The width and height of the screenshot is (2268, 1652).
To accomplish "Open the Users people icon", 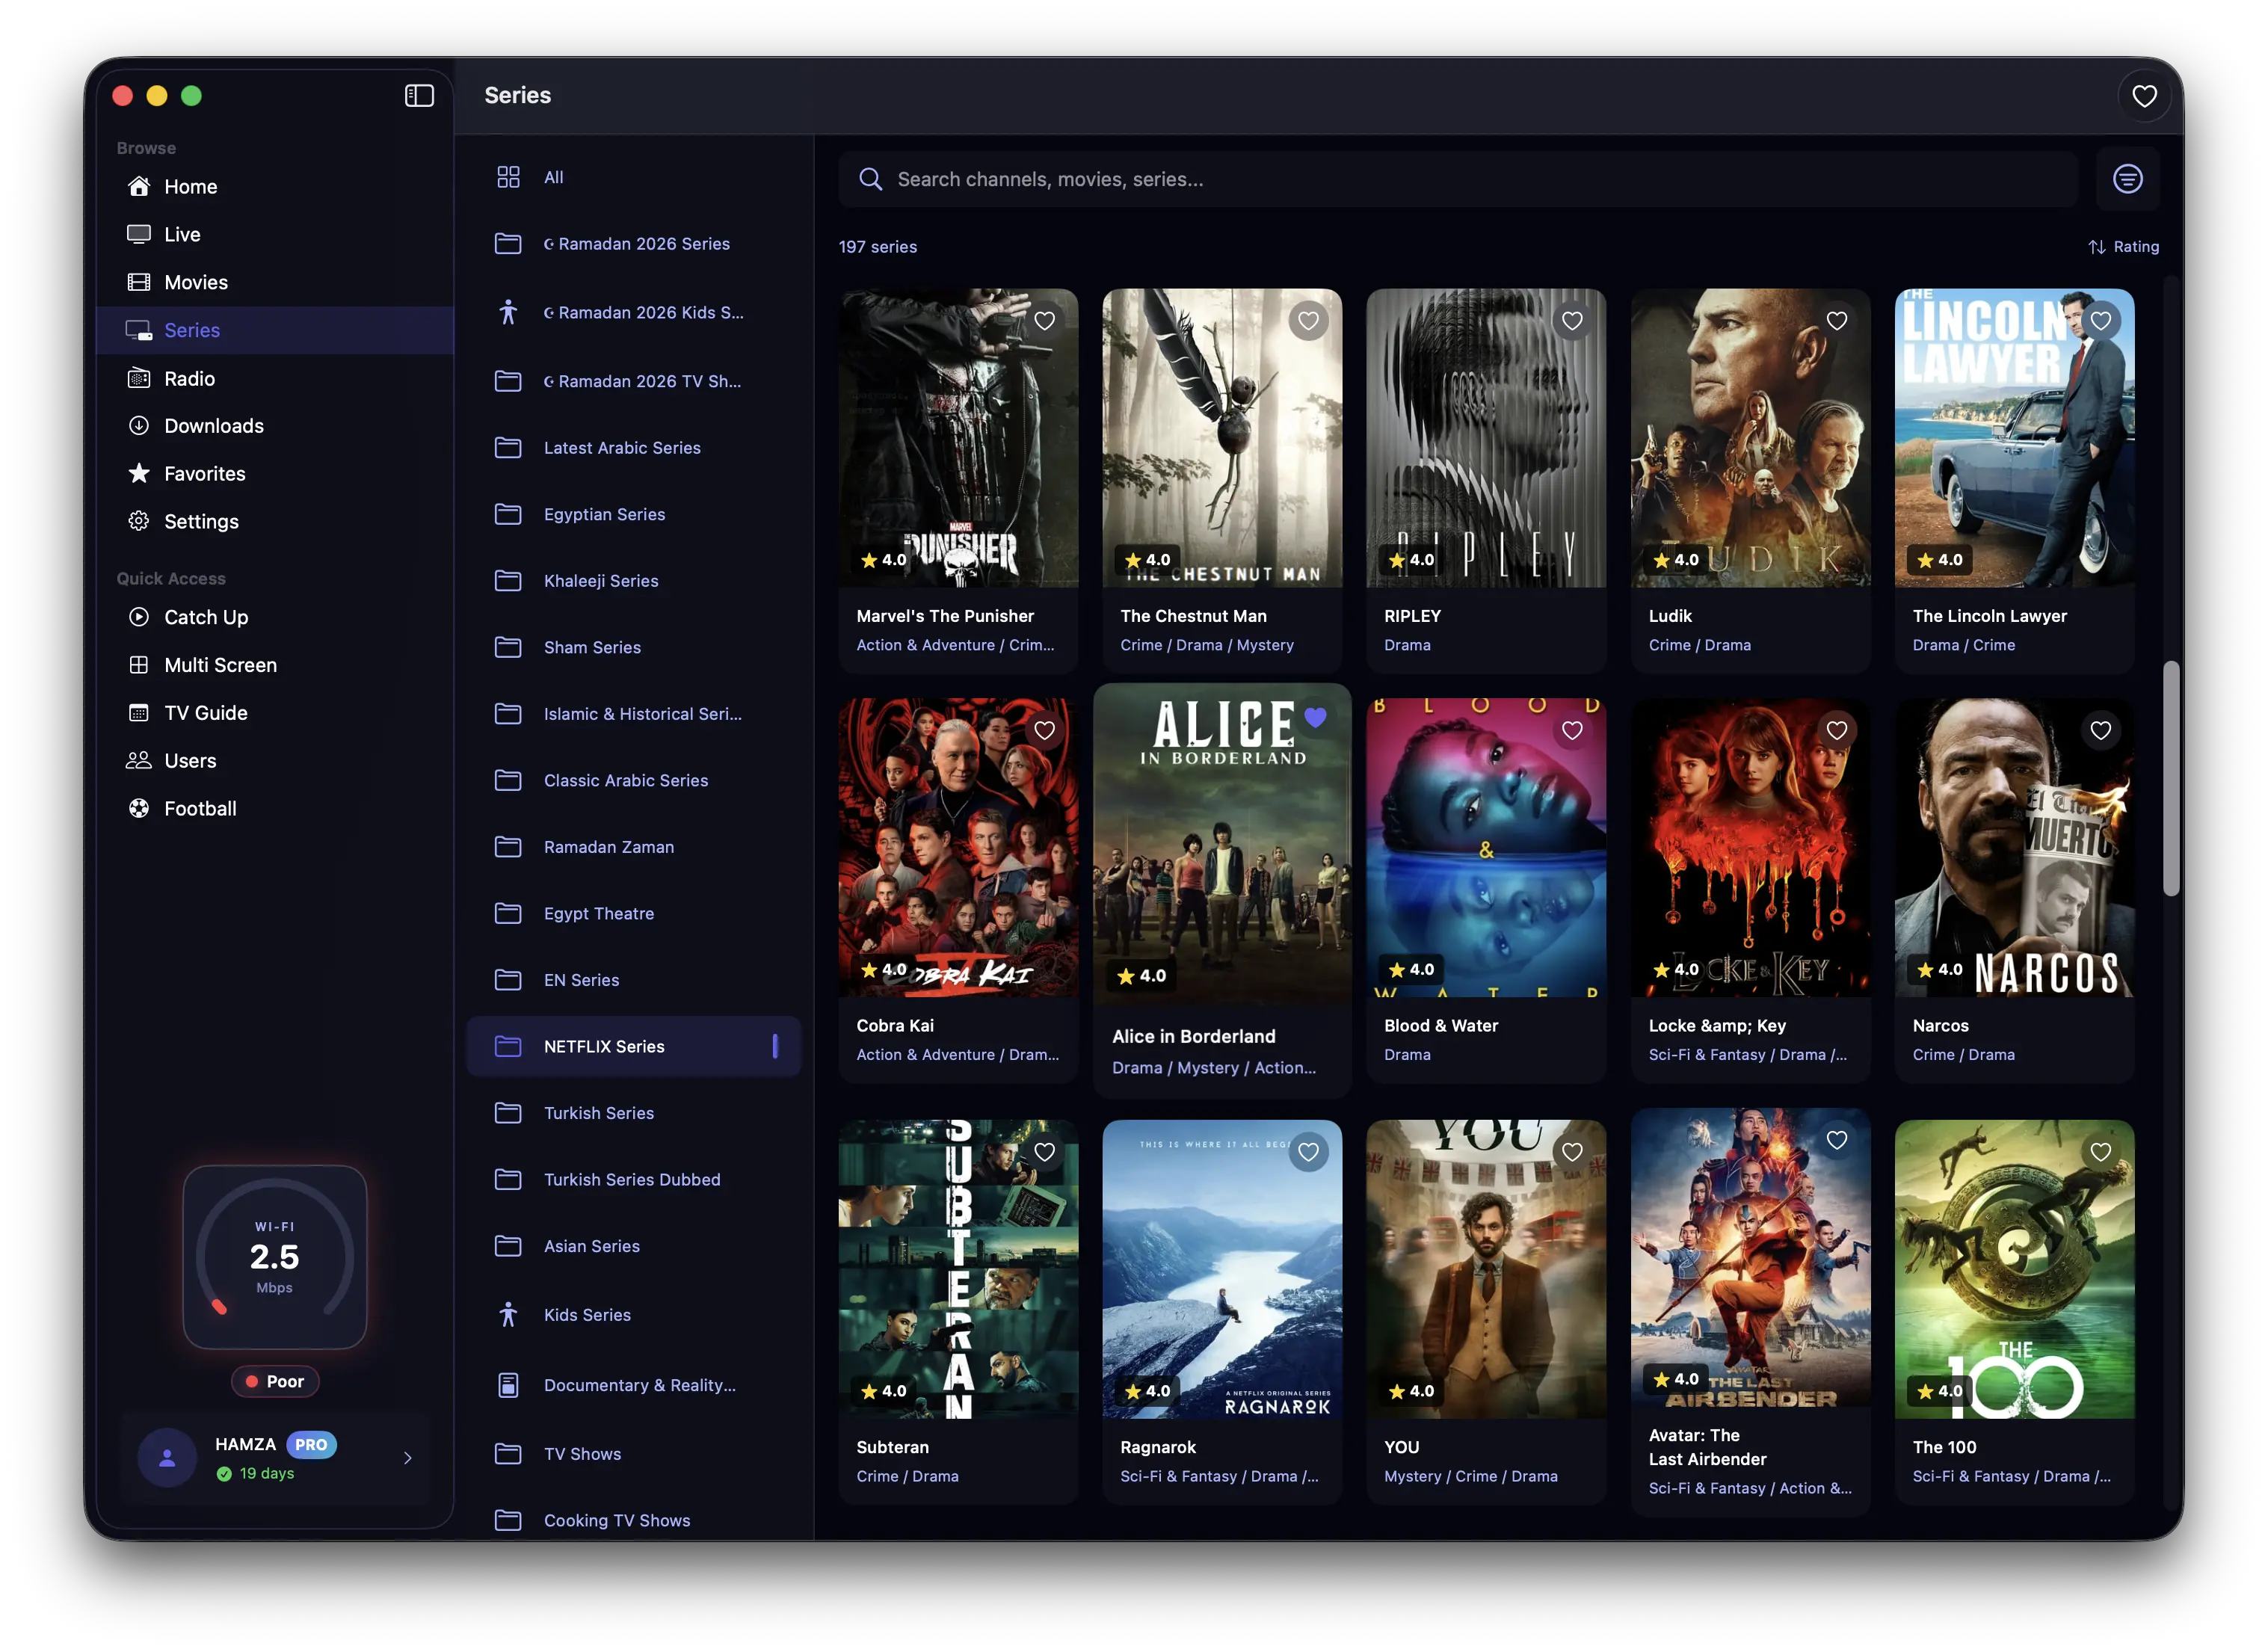I will pos(139,760).
